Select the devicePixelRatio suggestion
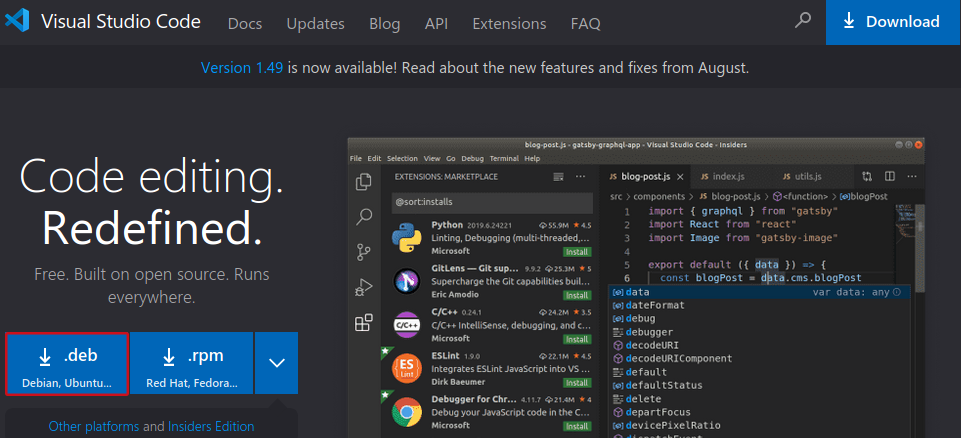The image size is (961, 438). [759, 426]
